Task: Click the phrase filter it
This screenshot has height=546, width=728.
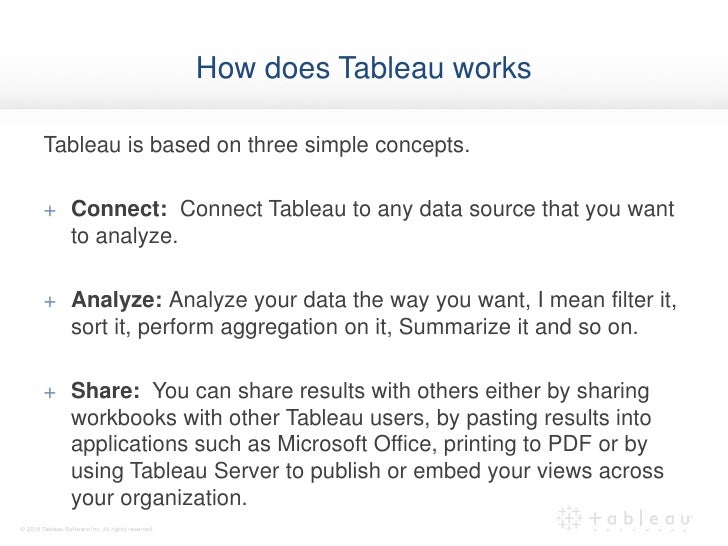Action: click(x=644, y=300)
